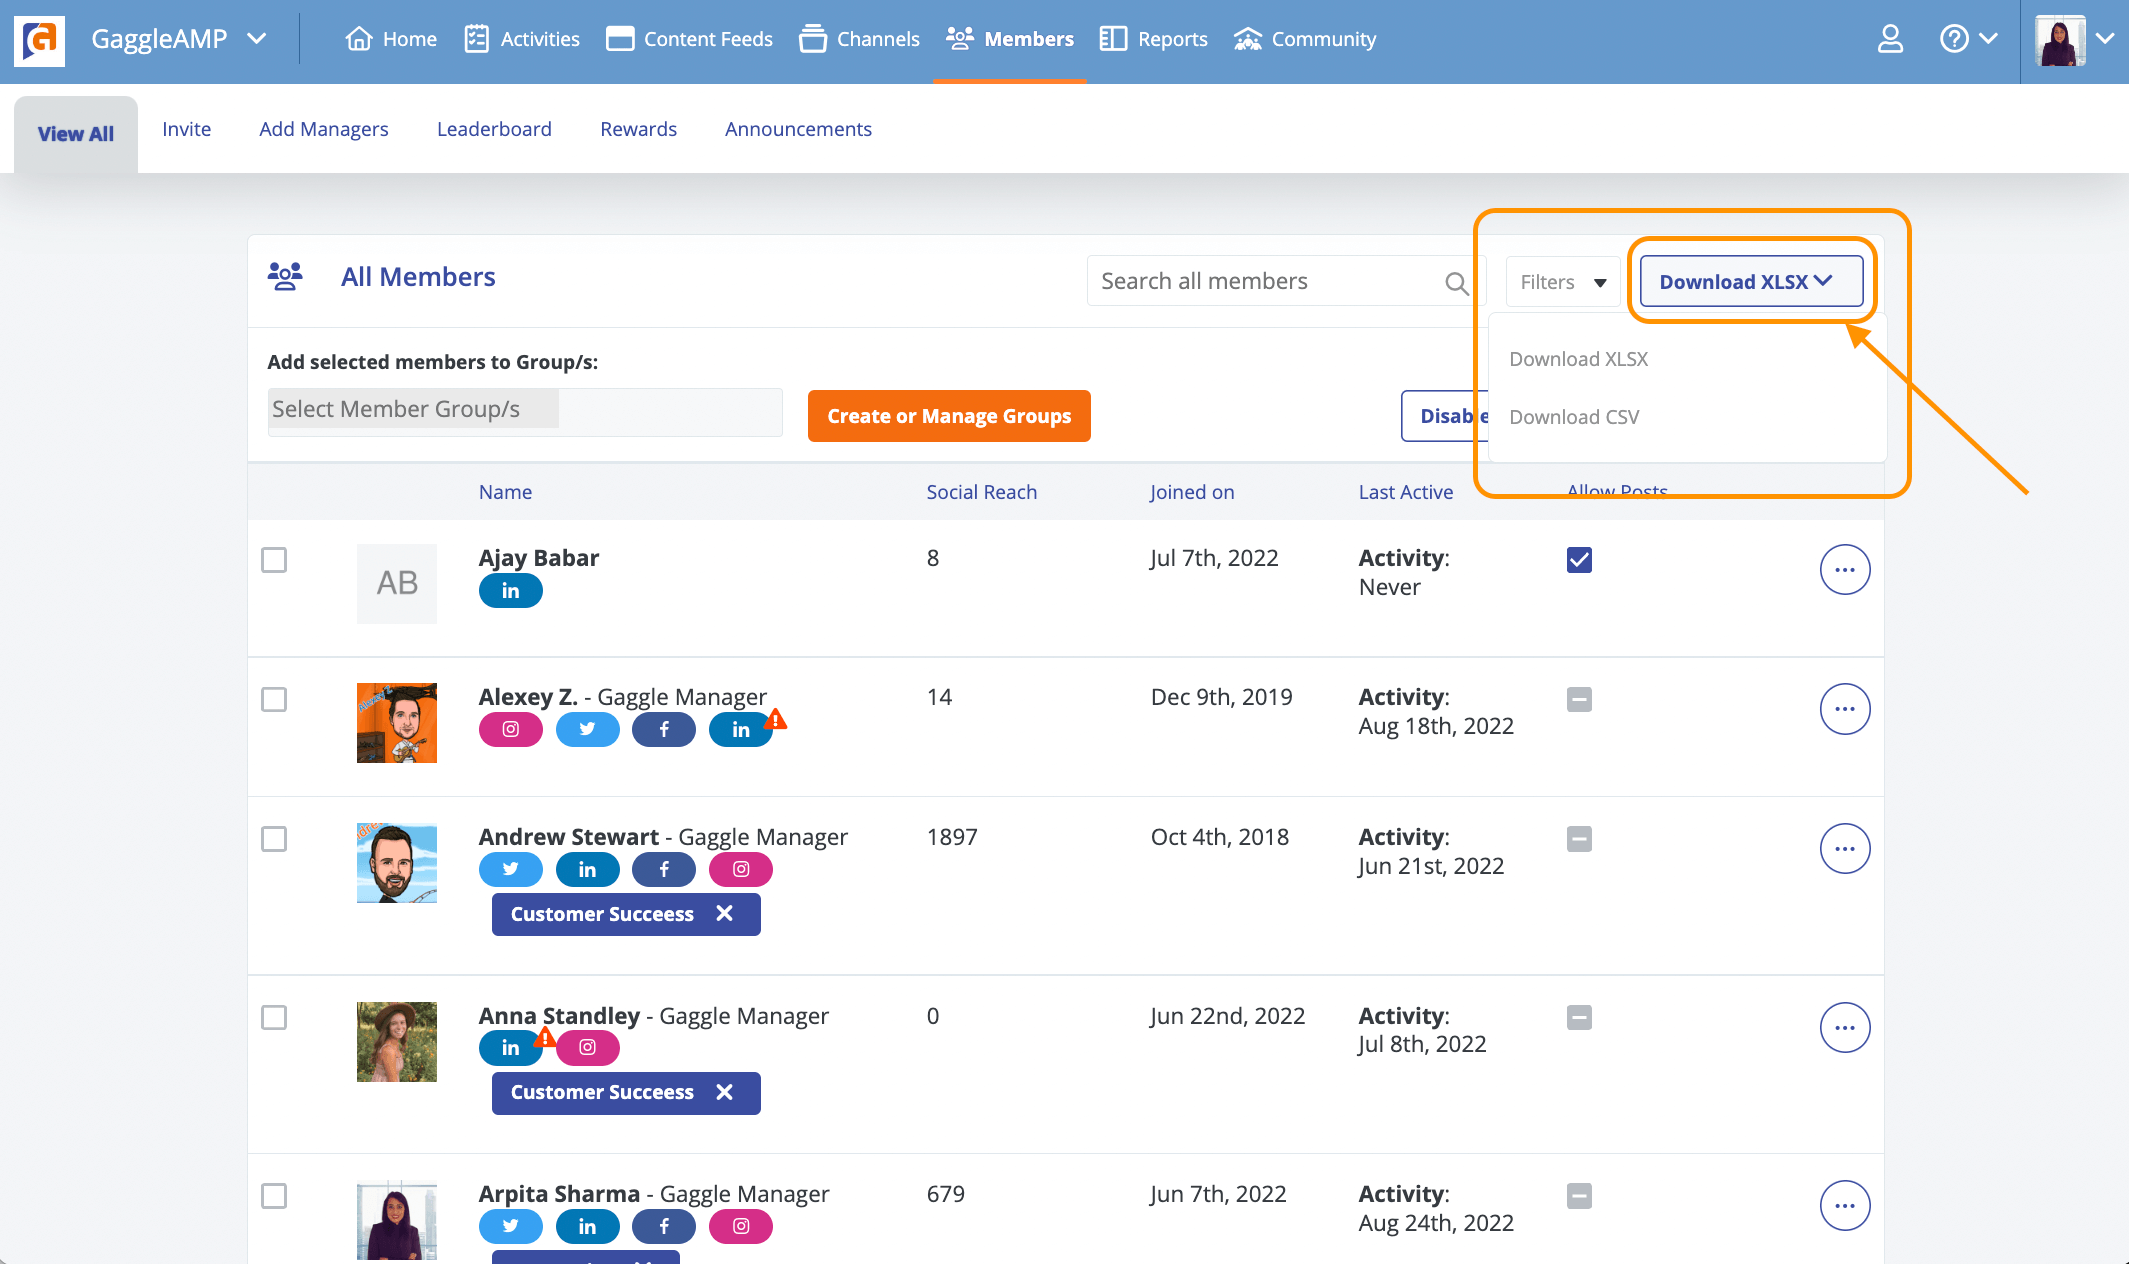2129x1264 pixels.
Task: Click Alexey Z.'s Twitter badge
Action: 587,730
